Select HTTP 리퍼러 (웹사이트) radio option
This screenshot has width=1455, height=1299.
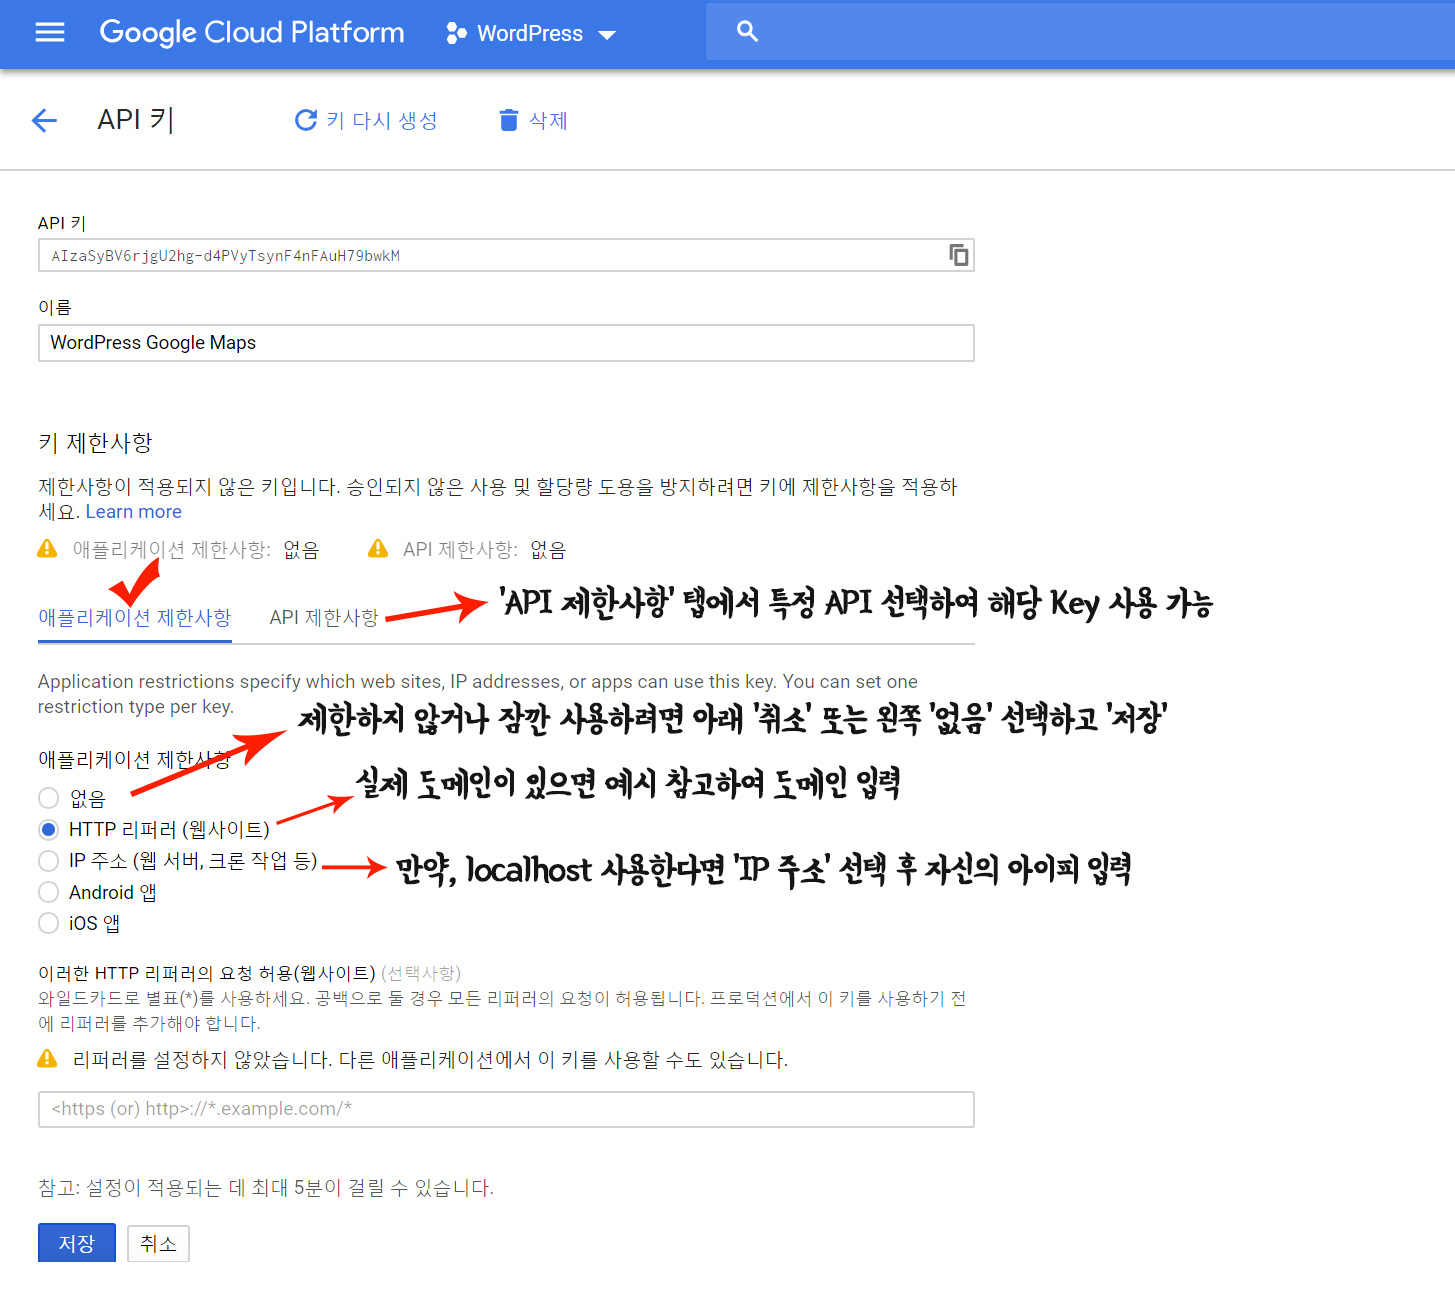(48, 829)
